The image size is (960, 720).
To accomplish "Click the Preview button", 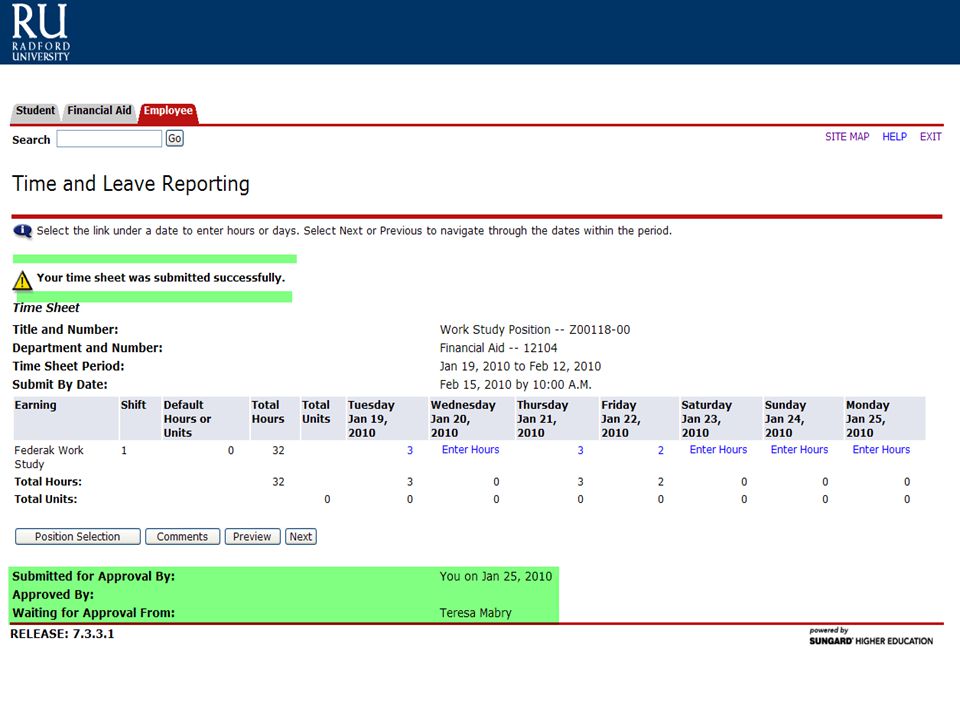I will pos(252,536).
